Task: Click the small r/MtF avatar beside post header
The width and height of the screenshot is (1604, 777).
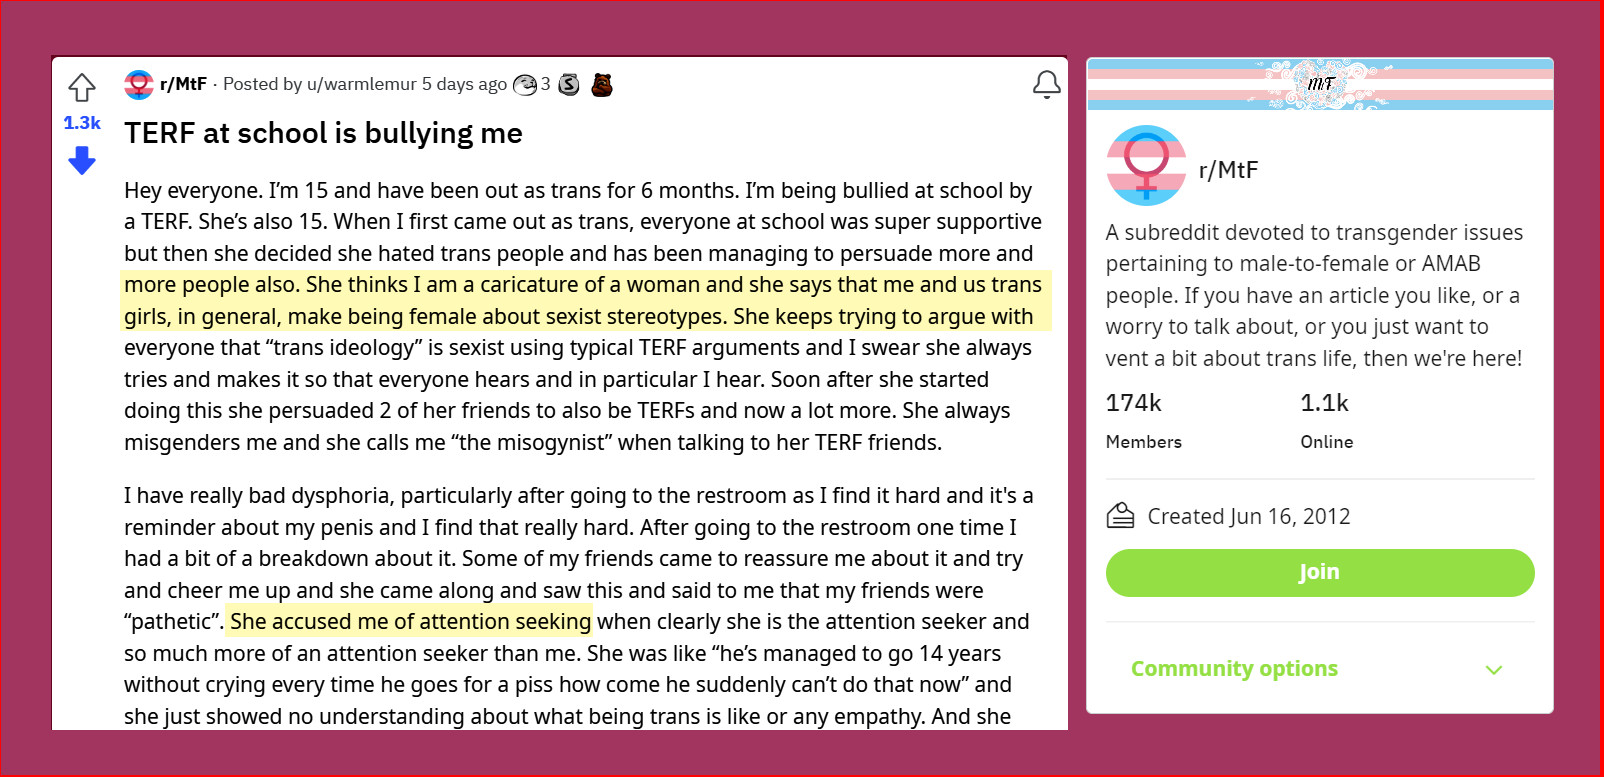Action: pyautogui.click(x=139, y=85)
